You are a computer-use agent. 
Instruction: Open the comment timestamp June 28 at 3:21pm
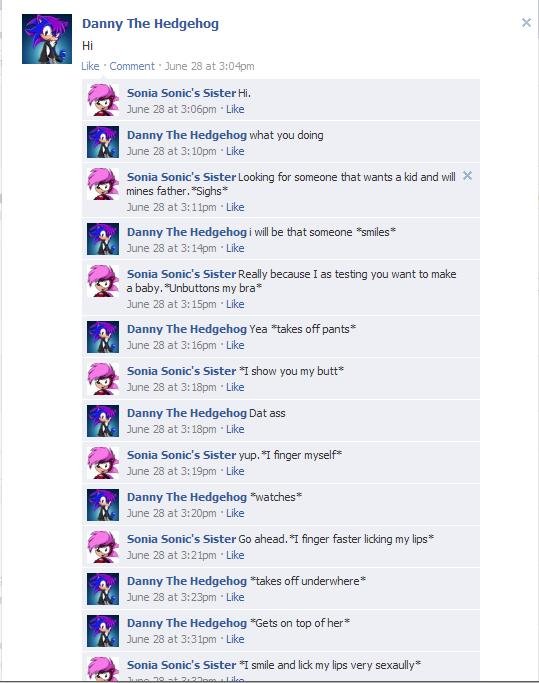pos(172,555)
